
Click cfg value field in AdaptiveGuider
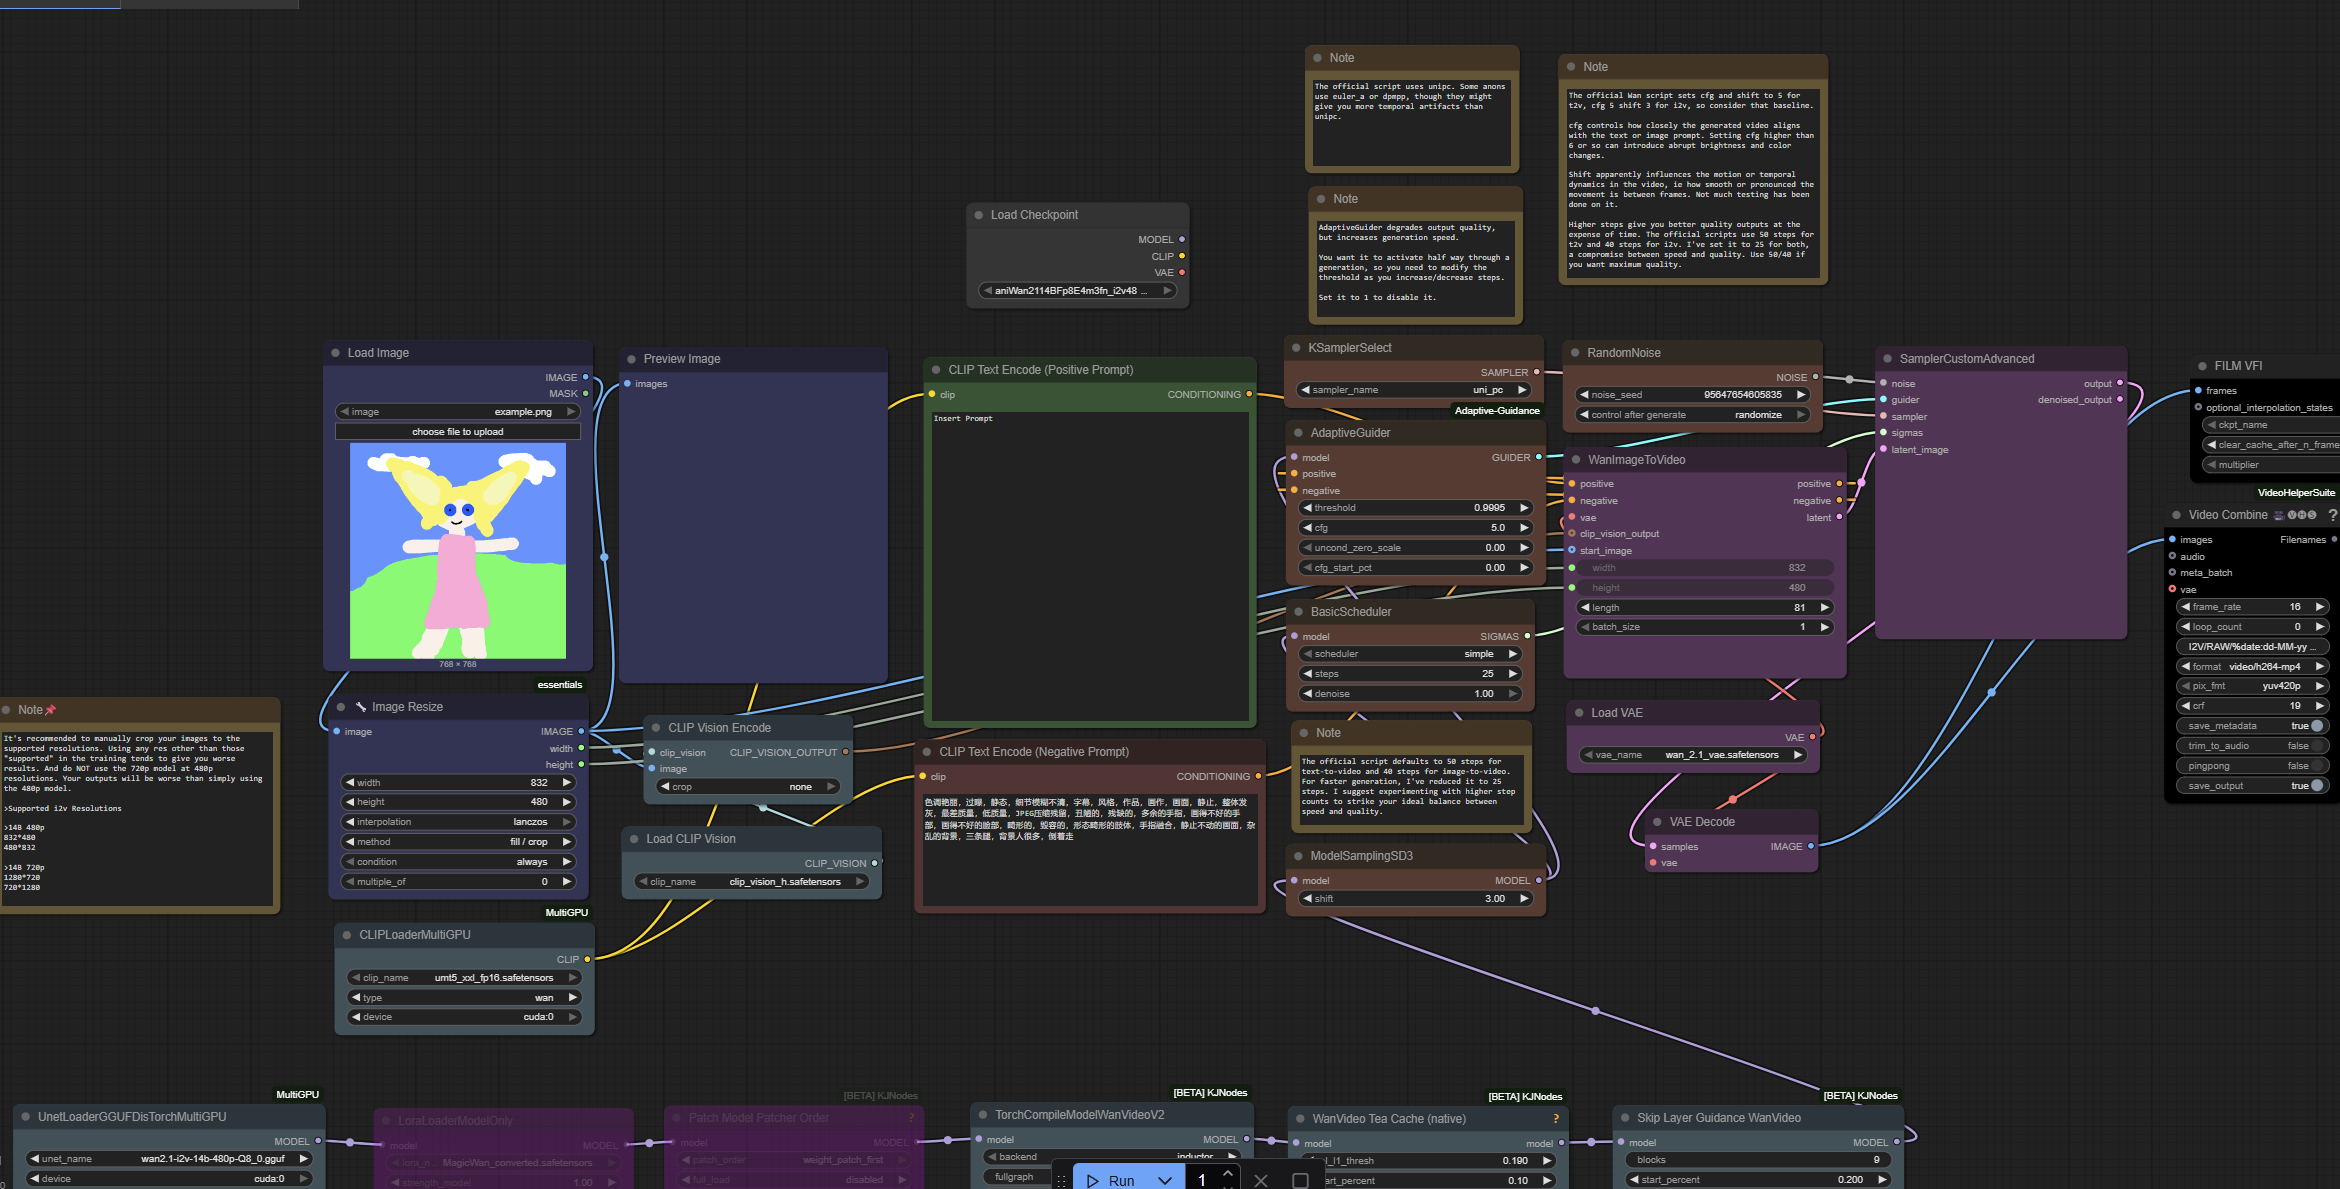1415,528
